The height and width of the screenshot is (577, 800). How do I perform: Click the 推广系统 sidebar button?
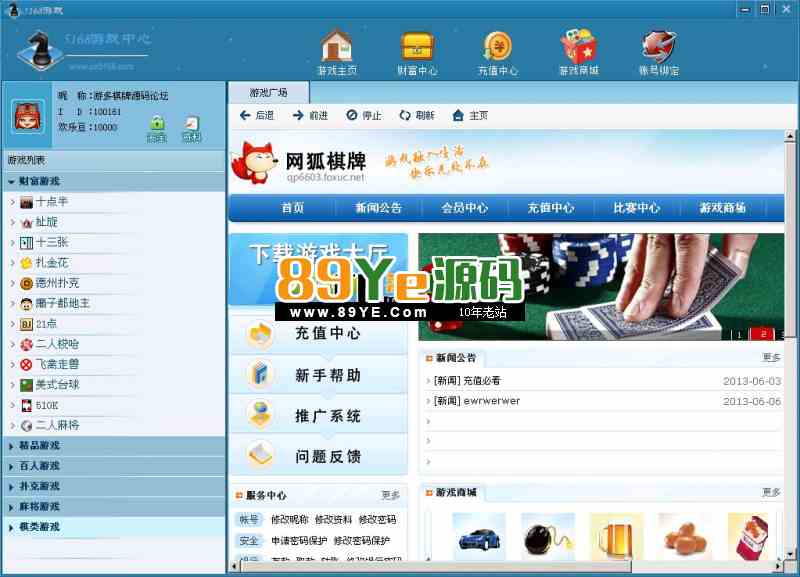click(319, 416)
